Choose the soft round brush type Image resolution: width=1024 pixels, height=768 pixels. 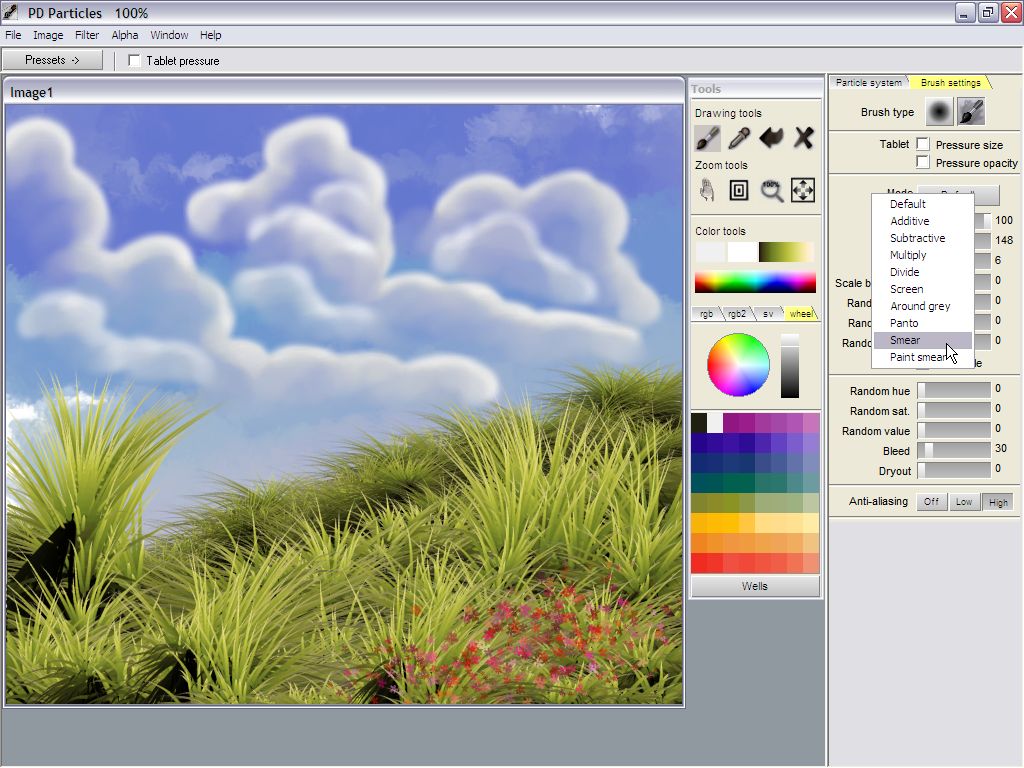point(938,112)
